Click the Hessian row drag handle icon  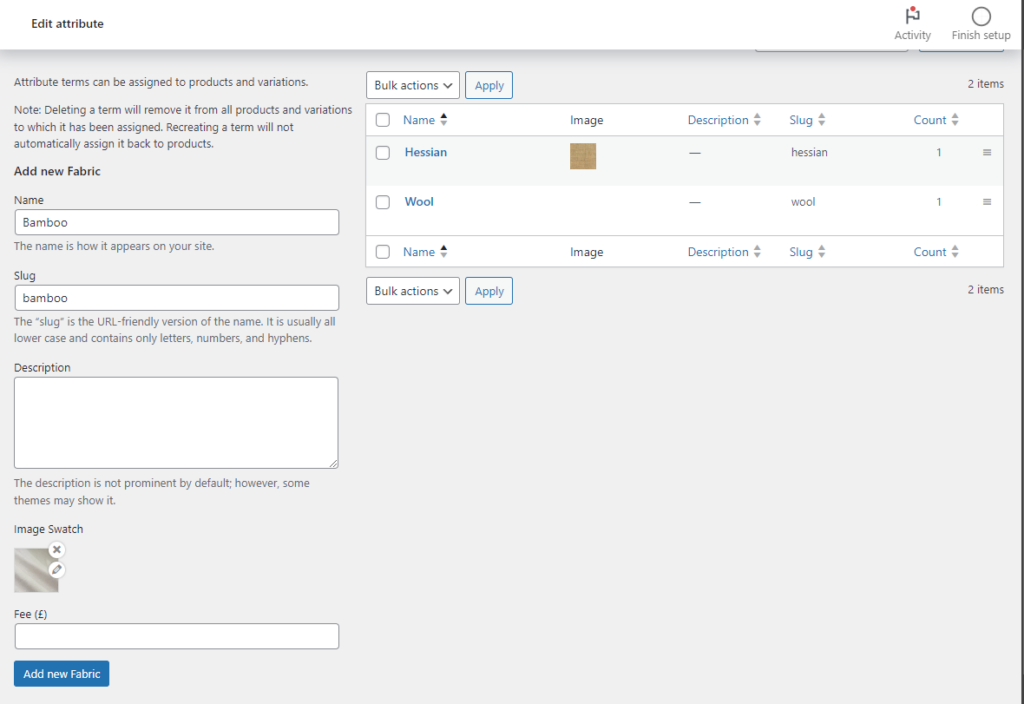point(986,152)
